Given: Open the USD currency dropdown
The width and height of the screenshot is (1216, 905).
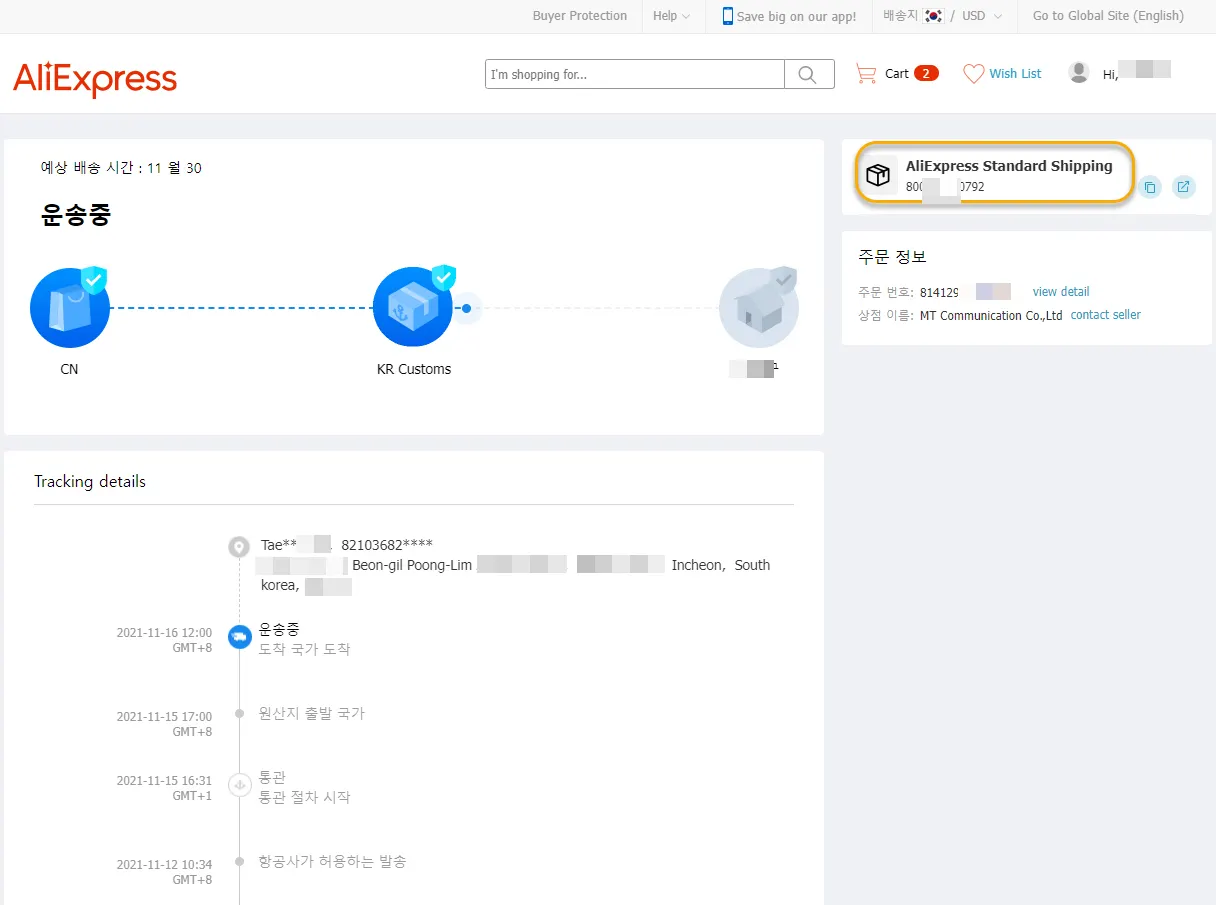Looking at the screenshot, I should click(982, 16).
